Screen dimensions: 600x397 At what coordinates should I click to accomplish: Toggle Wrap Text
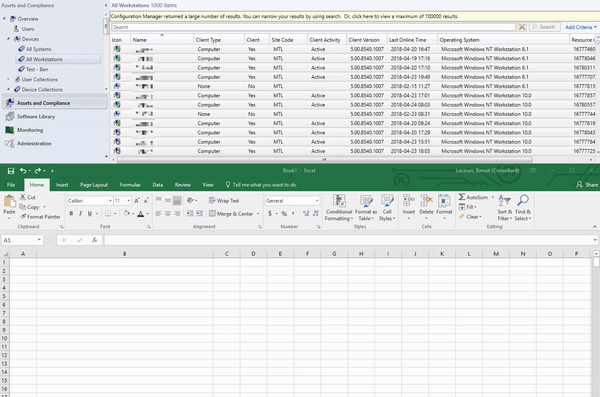pyautogui.click(x=224, y=201)
